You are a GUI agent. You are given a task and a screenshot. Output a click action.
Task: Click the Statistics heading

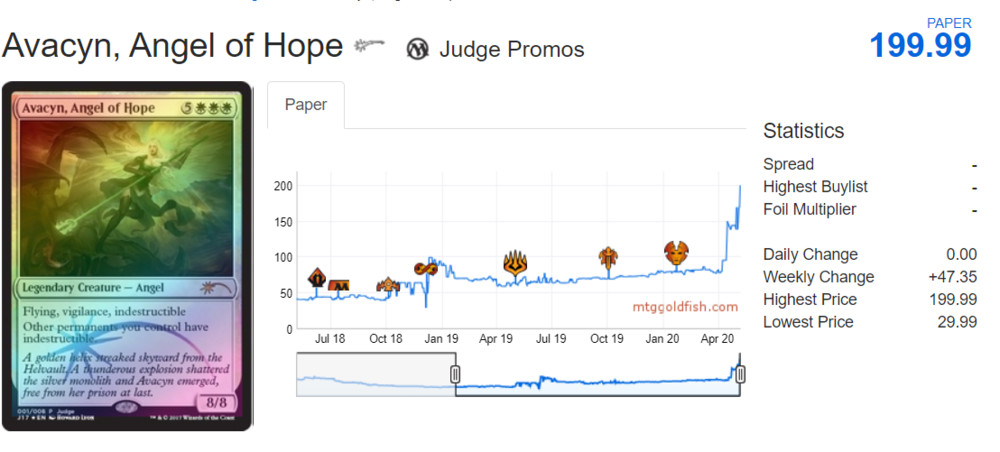pos(803,131)
